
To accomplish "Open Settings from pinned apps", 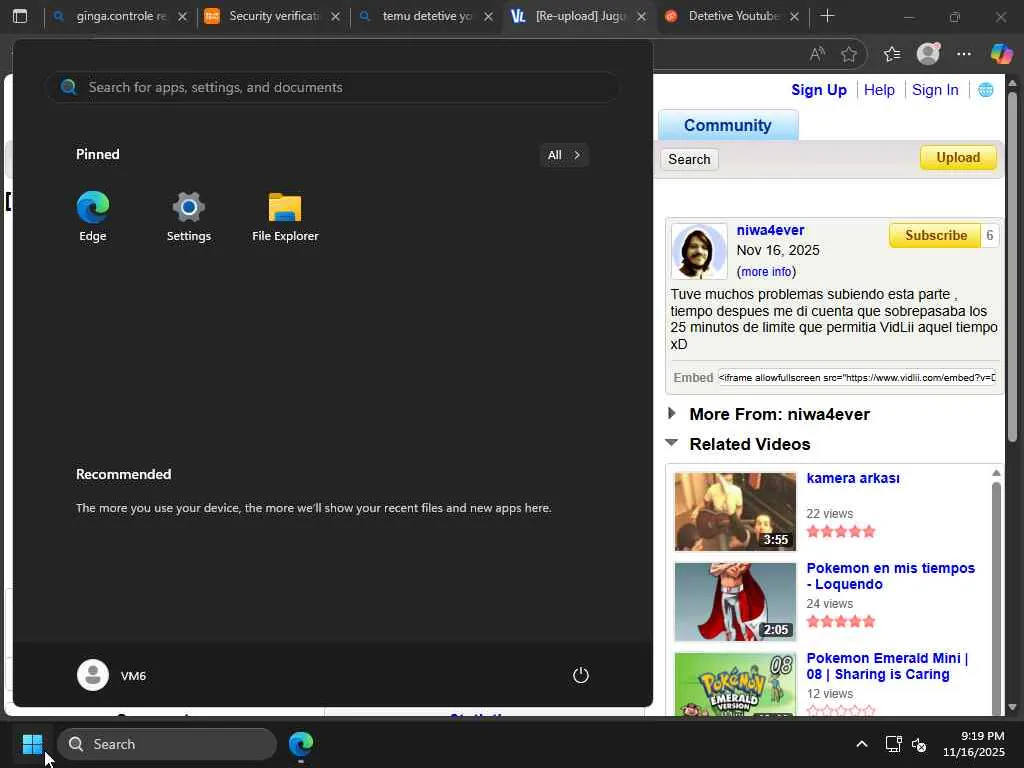I will tap(189, 216).
